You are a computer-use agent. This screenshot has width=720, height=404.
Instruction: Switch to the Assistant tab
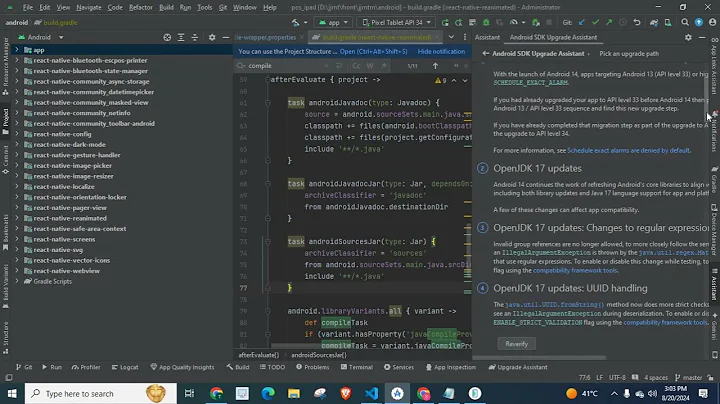point(487,37)
